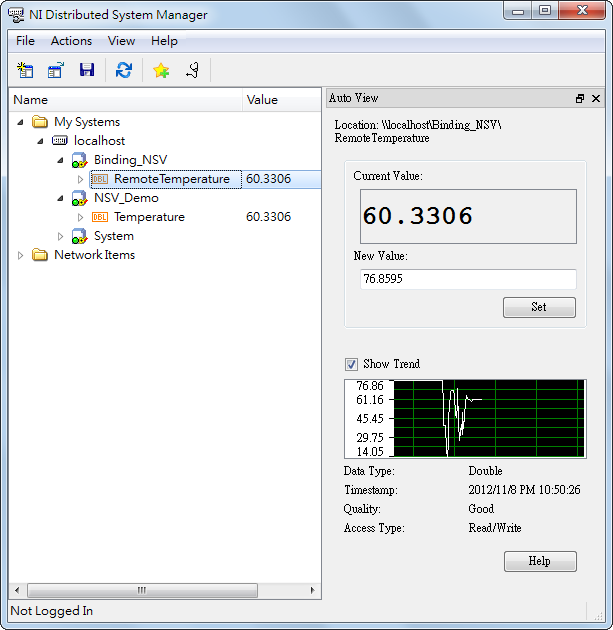Click the new view toolbar icon

(25, 70)
